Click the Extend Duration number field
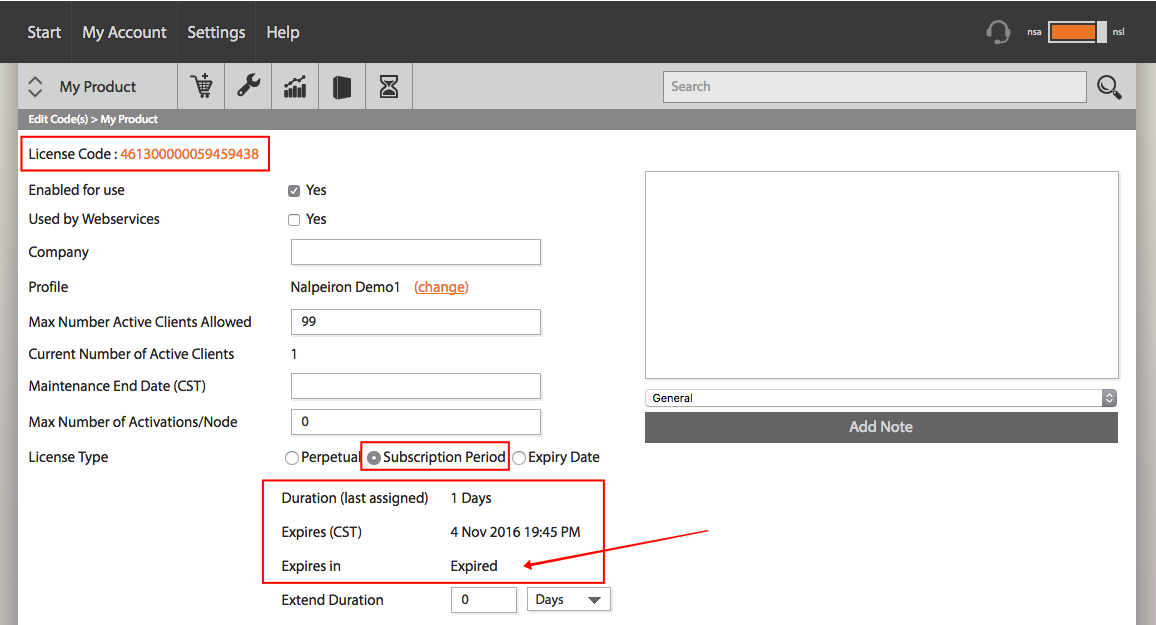1156x625 pixels. click(484, 600)
